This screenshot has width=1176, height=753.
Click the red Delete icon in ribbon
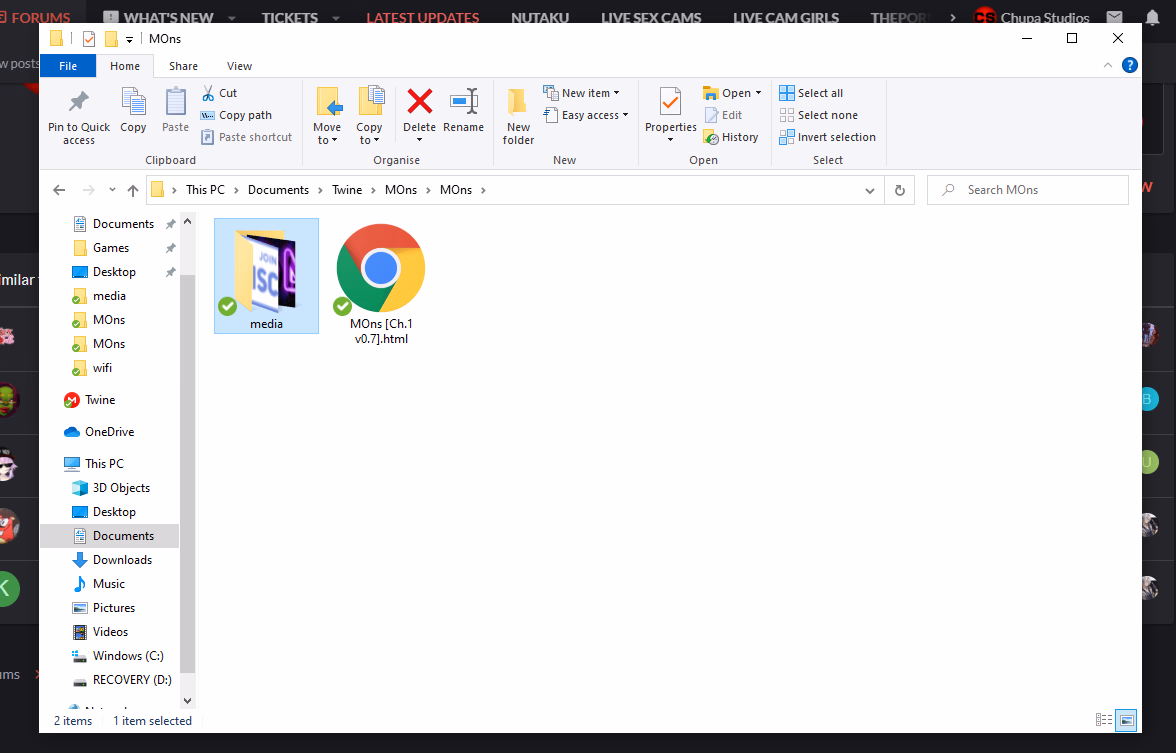419,101
